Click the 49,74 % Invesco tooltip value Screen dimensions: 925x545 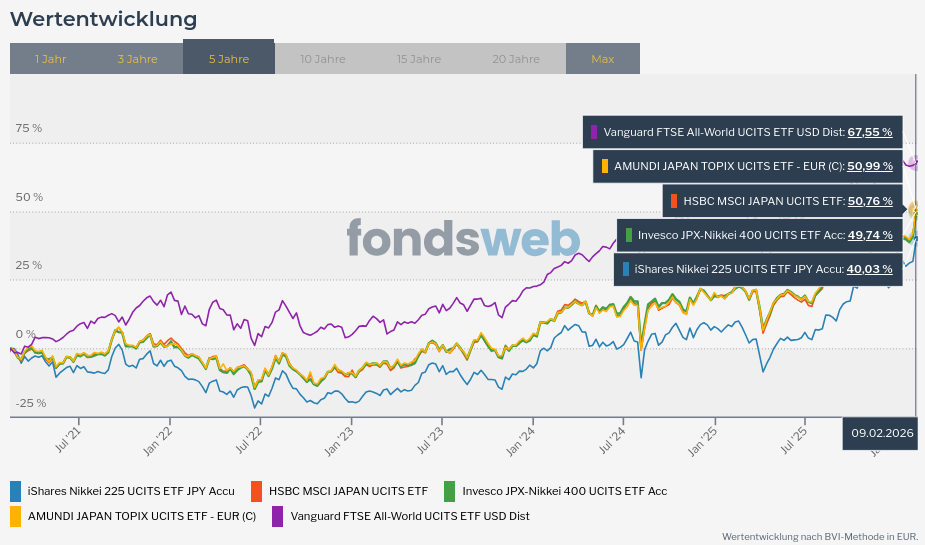[x=870, y=235]
